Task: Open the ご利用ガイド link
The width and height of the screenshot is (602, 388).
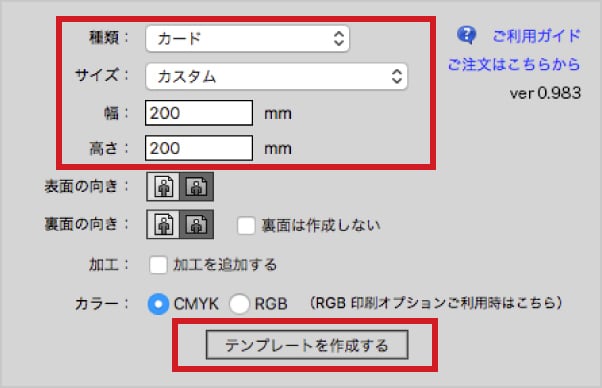Action: [x=537, y=36]
